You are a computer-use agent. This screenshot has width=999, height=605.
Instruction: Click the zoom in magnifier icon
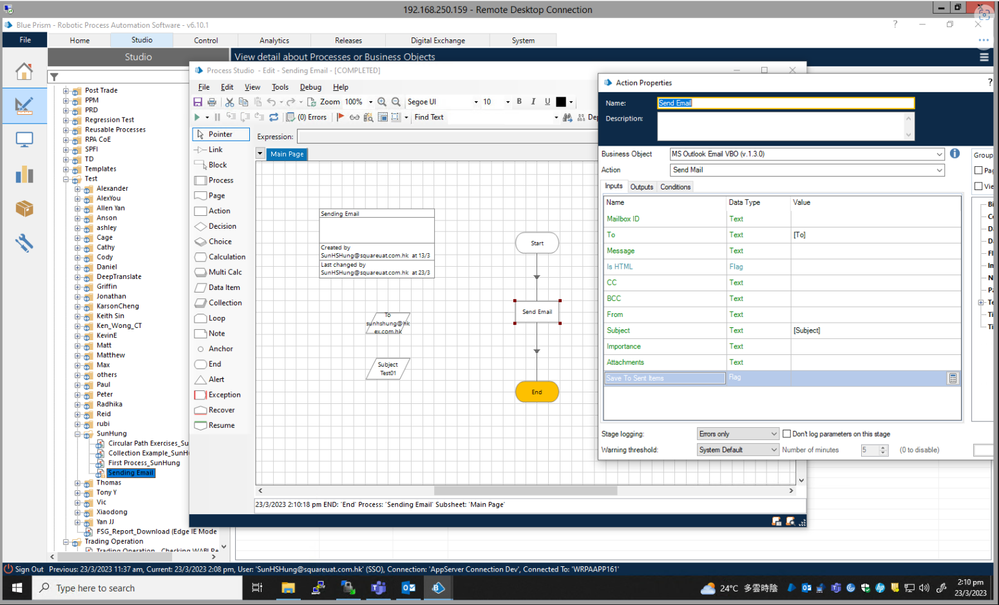[x=382, y=102]
